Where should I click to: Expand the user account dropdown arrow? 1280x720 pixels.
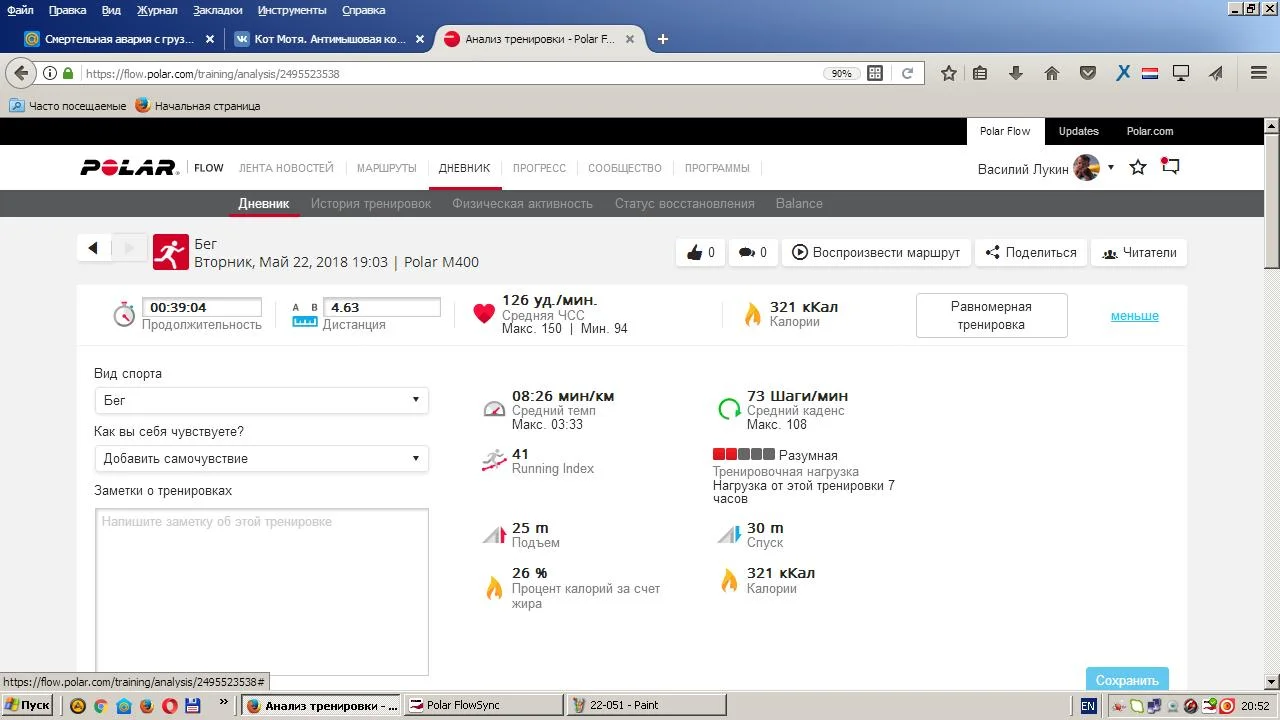pyautogui.click(x=1110, y=167)
